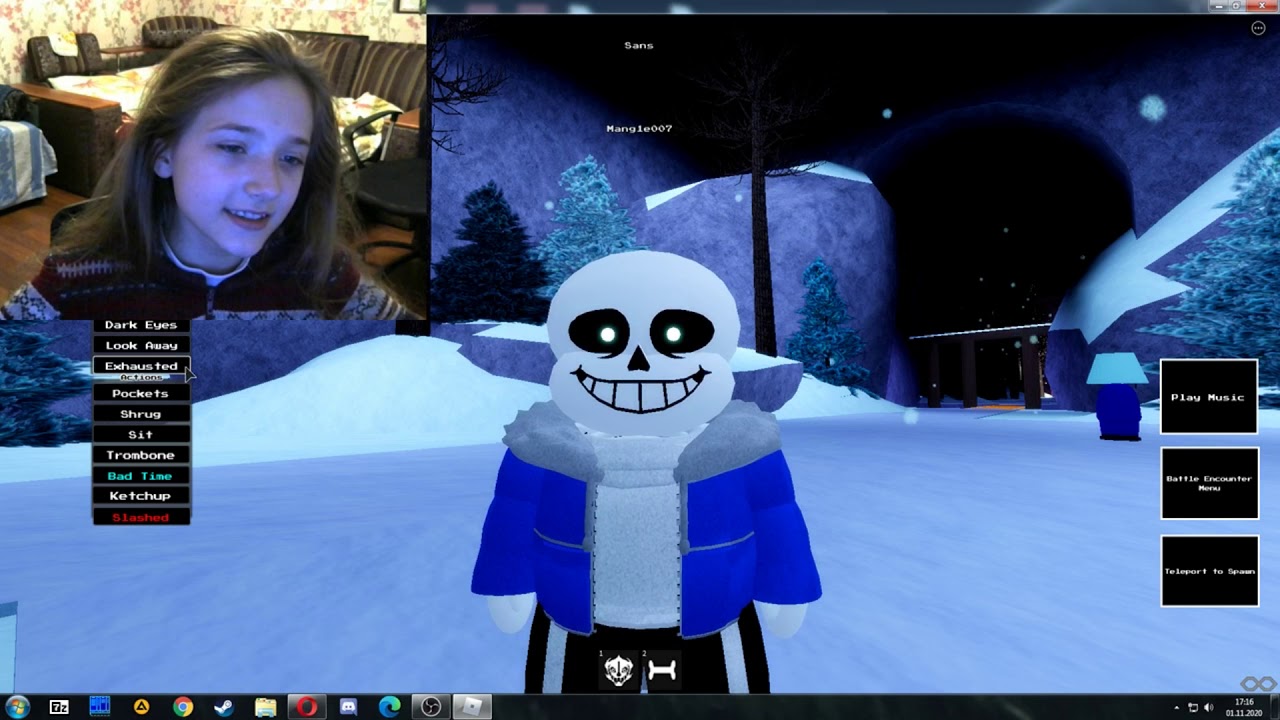Open Microsoft Edge from the taskbar
The height and width of the screenshot is (720, 1280).
click(389, 707)
